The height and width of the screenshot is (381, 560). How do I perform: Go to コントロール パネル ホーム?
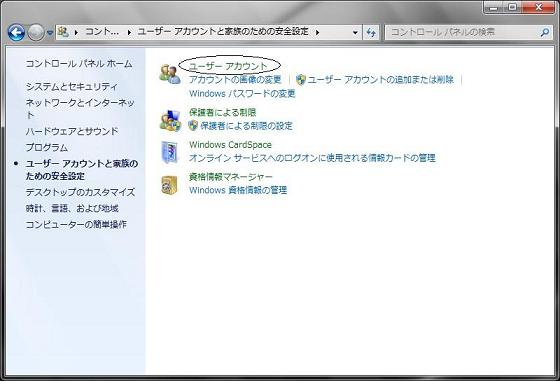point(79,64)
